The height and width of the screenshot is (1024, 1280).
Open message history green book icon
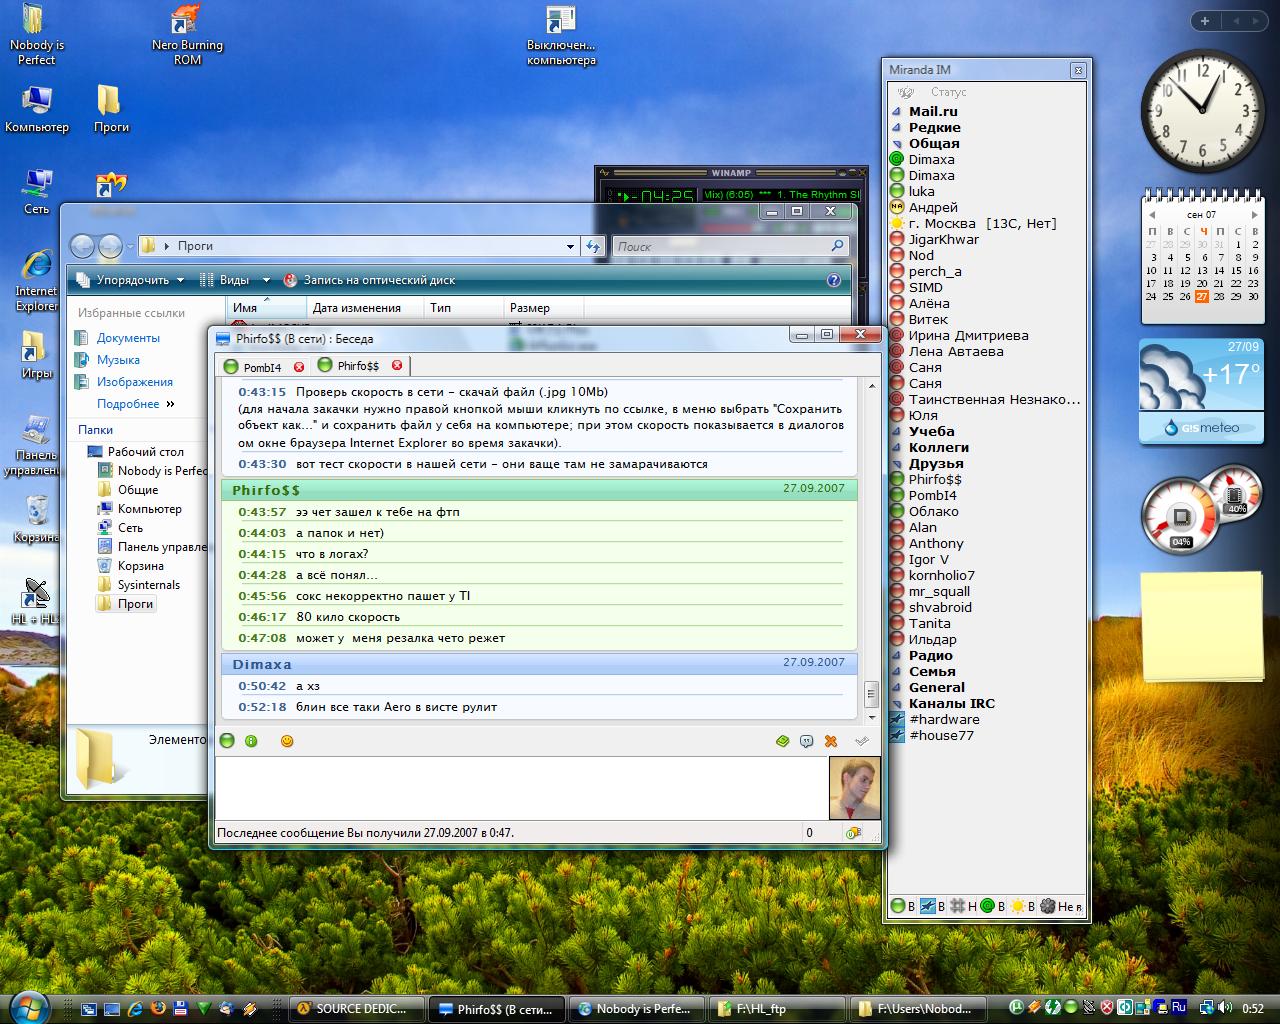782,741
